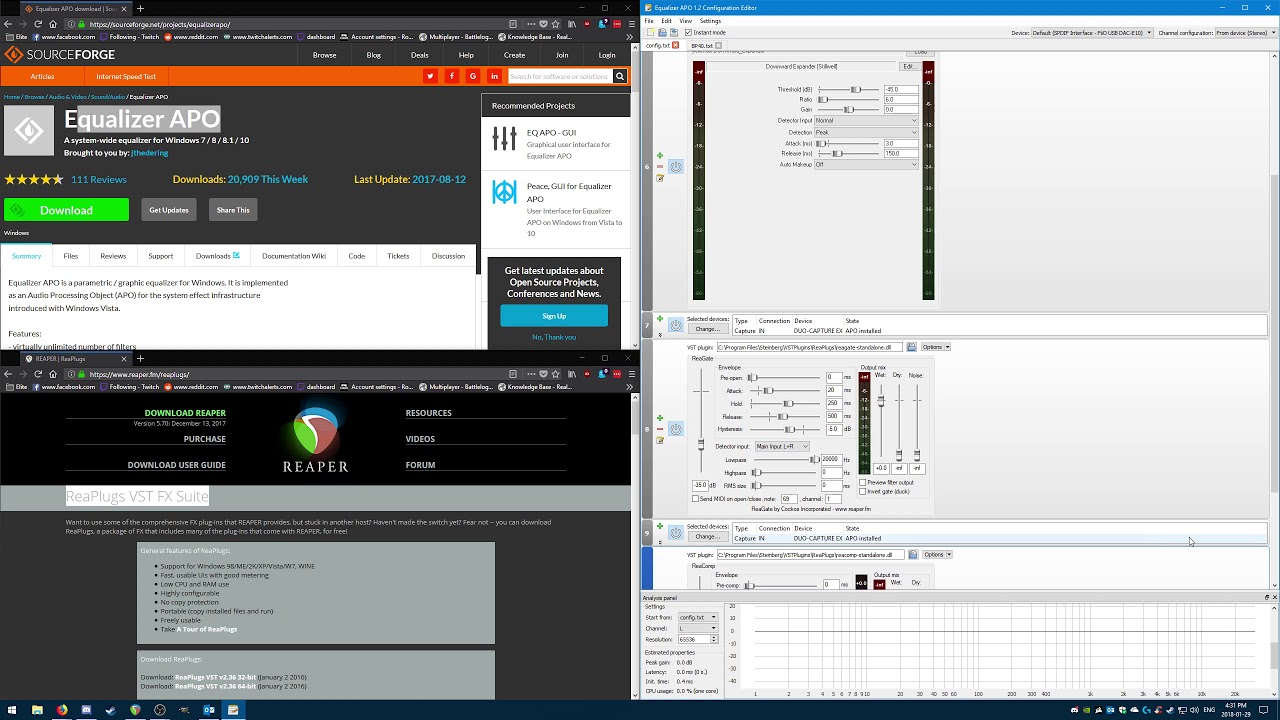Add filter with green plus on row 8

(x=660, y=418)
